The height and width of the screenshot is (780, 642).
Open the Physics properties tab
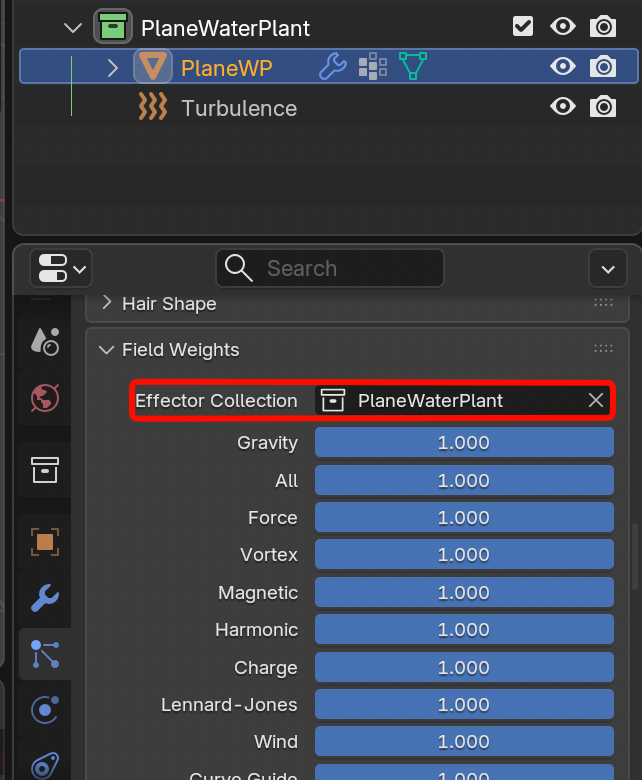[x=44, y=711]
